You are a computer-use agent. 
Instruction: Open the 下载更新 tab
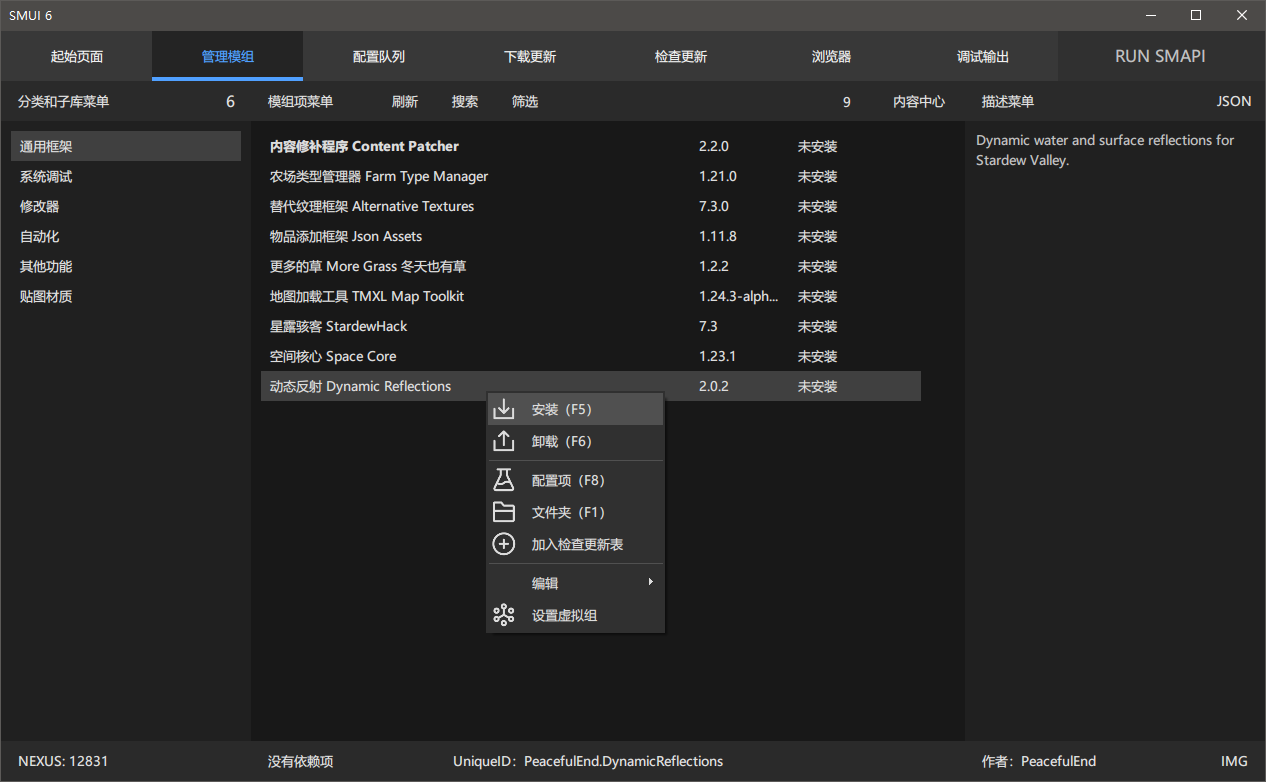(x=530, y=56)
